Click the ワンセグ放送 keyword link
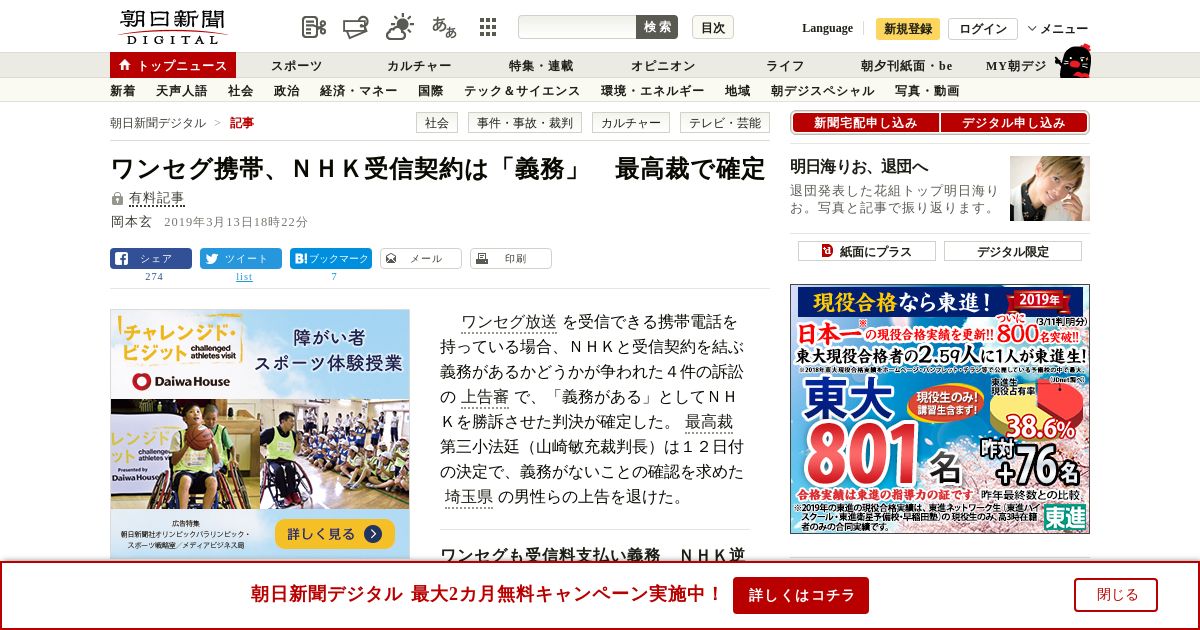The width and height of the screenshot is (1200, 630). [509, 322]
